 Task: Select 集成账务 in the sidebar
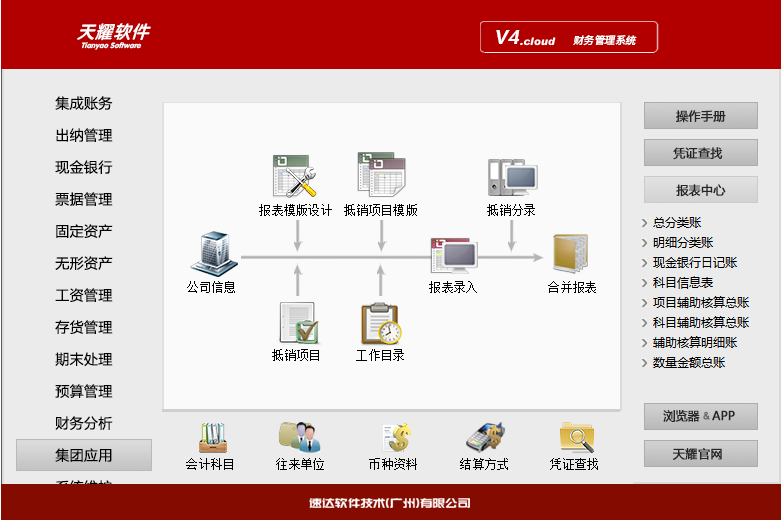(83, 103)
